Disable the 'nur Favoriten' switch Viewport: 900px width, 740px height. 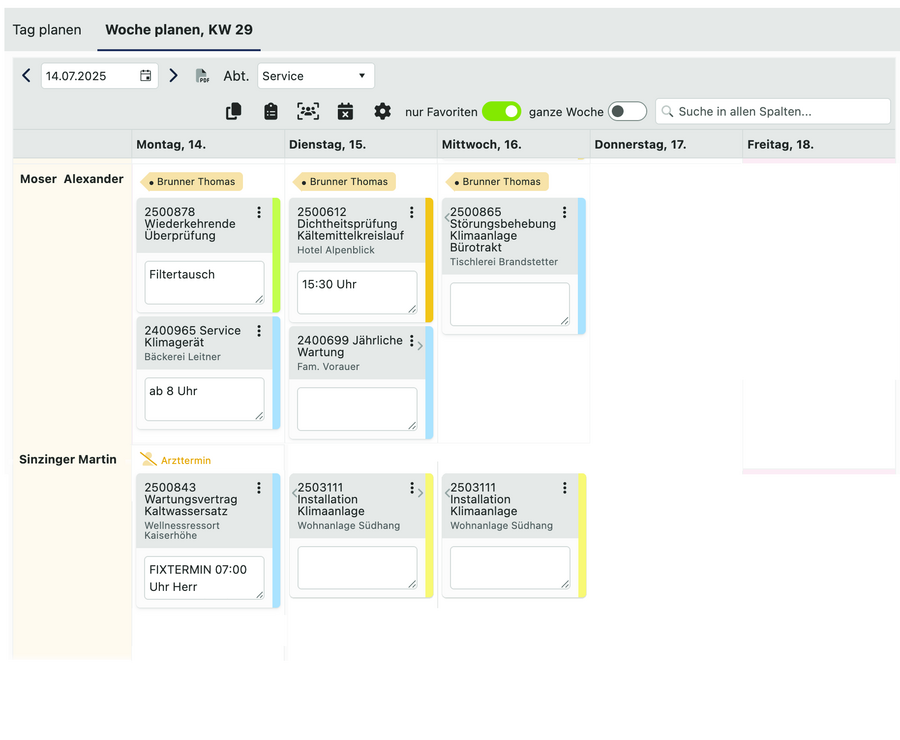coord(501,112)
